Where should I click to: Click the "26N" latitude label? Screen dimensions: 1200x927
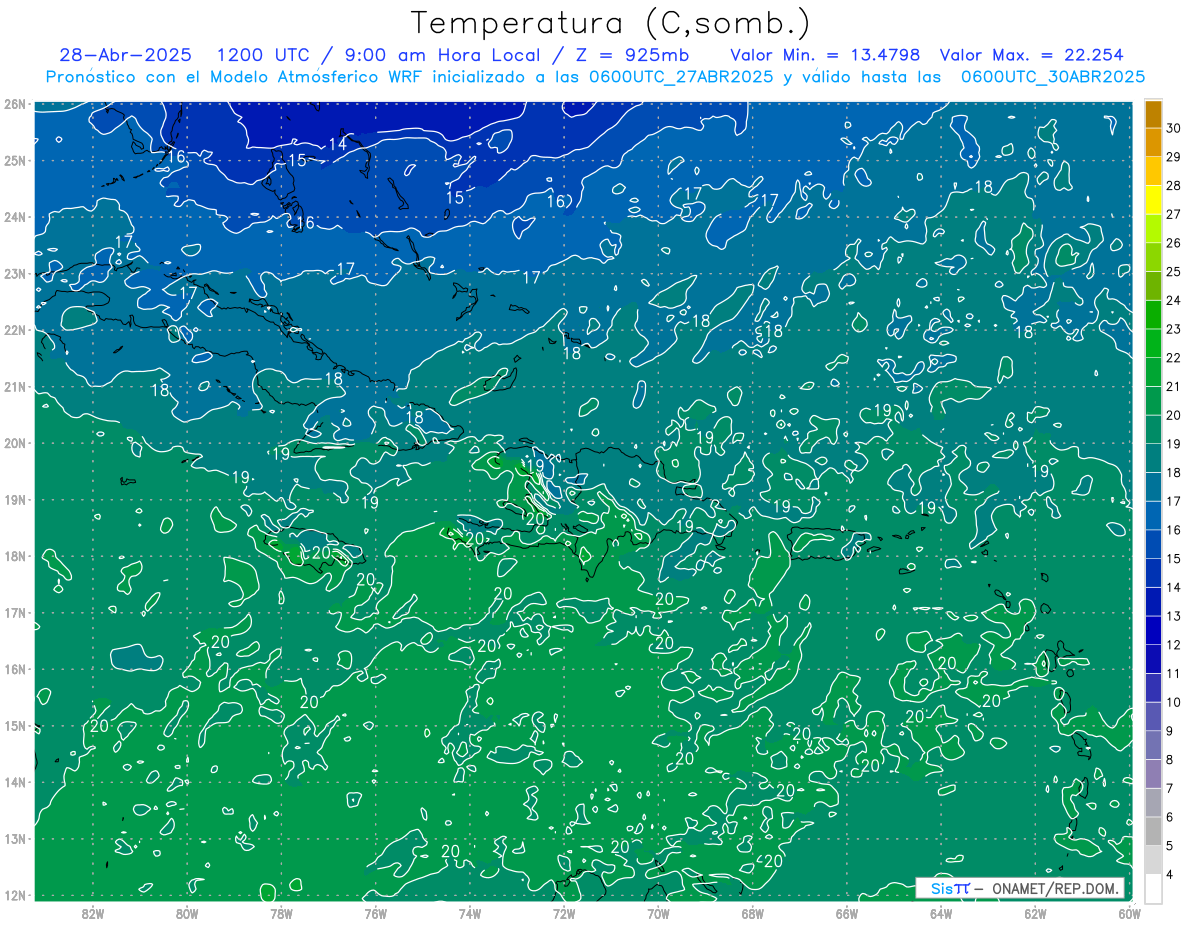tap(14, 104)
